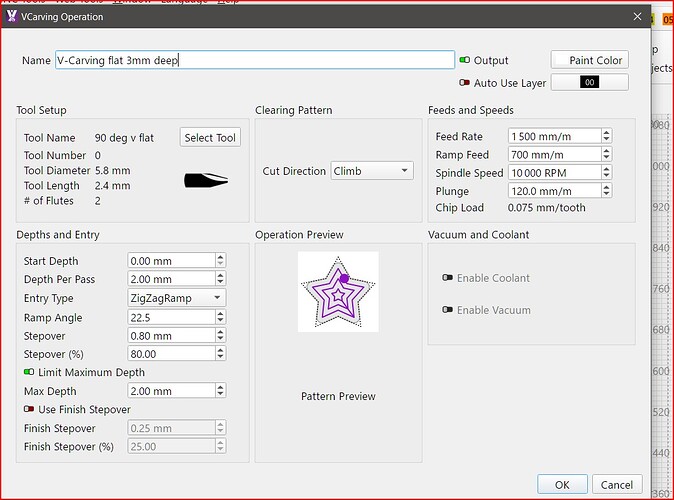Click the Depth Per Pass value field

click(172, 279)
